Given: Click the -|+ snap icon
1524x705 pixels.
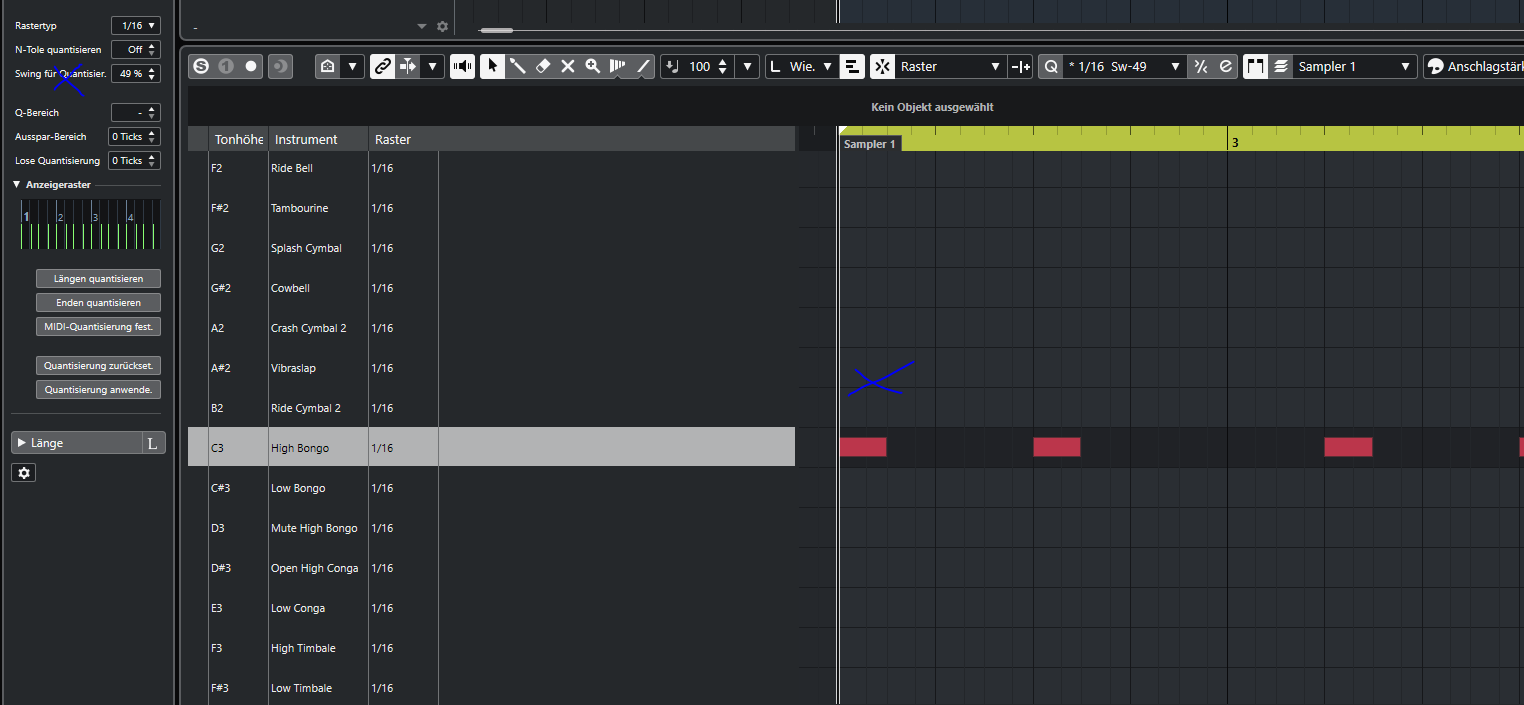Looking at the screenshot, I should 1020,66.
